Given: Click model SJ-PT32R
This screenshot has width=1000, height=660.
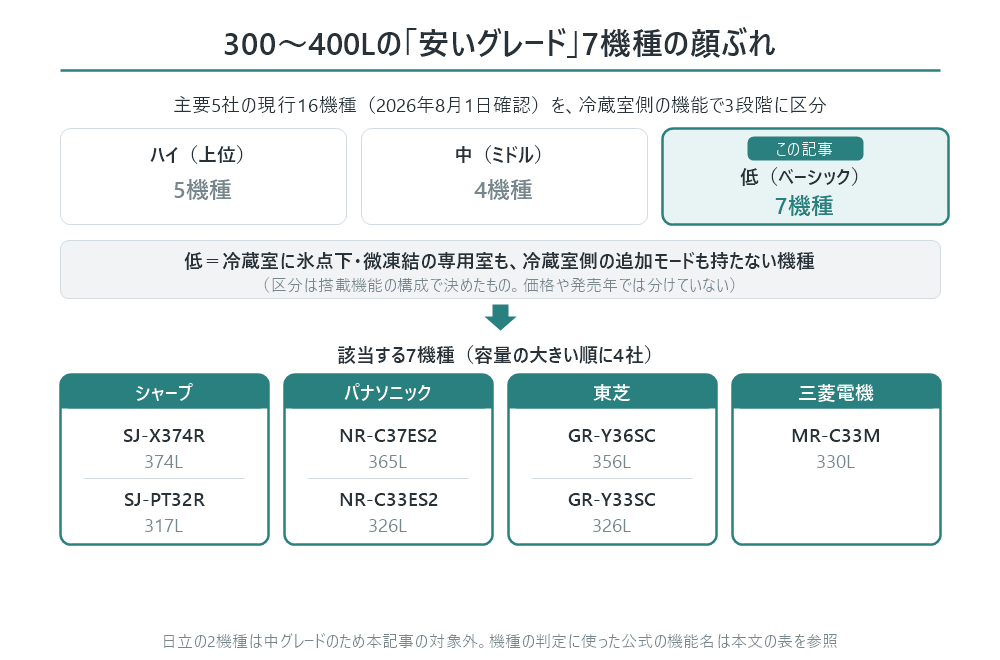Looking at the screenshot, I should 164,500.
